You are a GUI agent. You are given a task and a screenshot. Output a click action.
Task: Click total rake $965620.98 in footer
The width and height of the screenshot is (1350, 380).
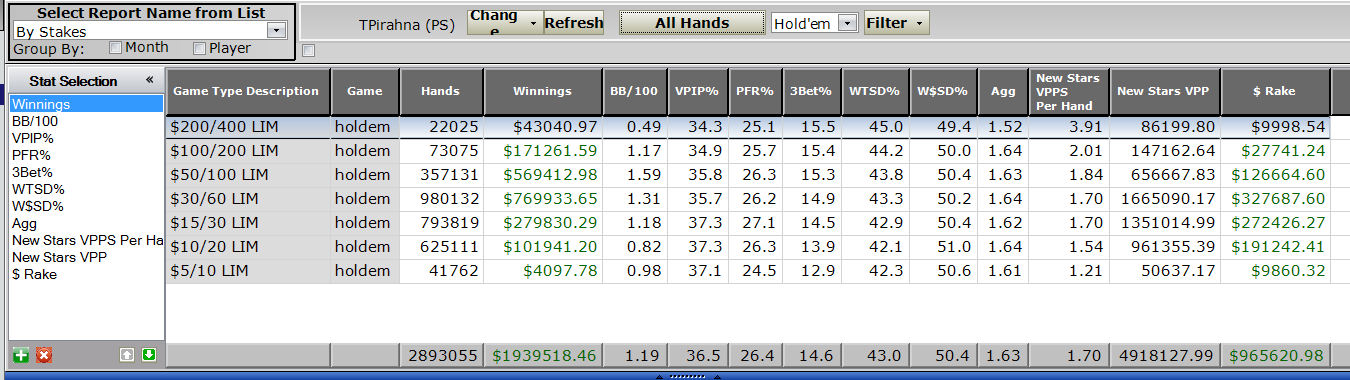click(x=1277, y=355)
